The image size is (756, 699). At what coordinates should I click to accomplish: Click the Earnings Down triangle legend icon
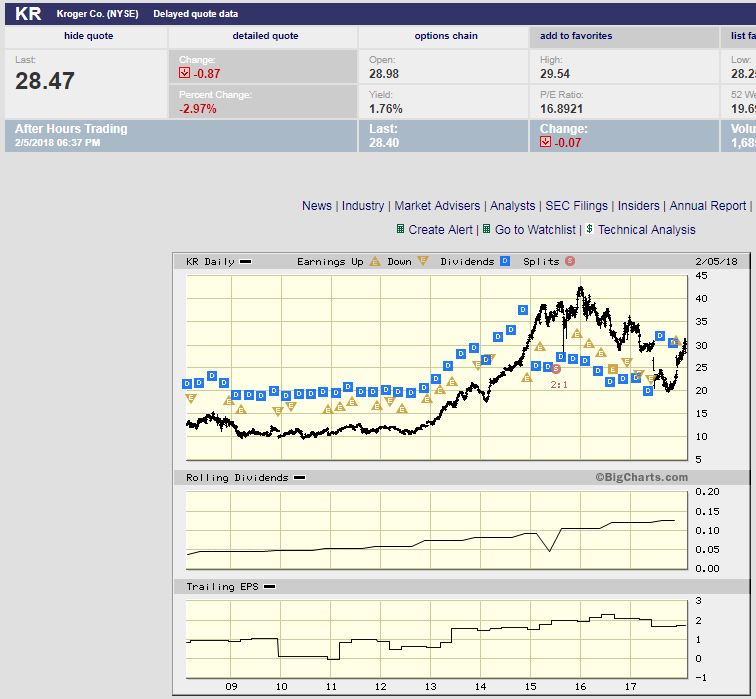coord(423,261)
